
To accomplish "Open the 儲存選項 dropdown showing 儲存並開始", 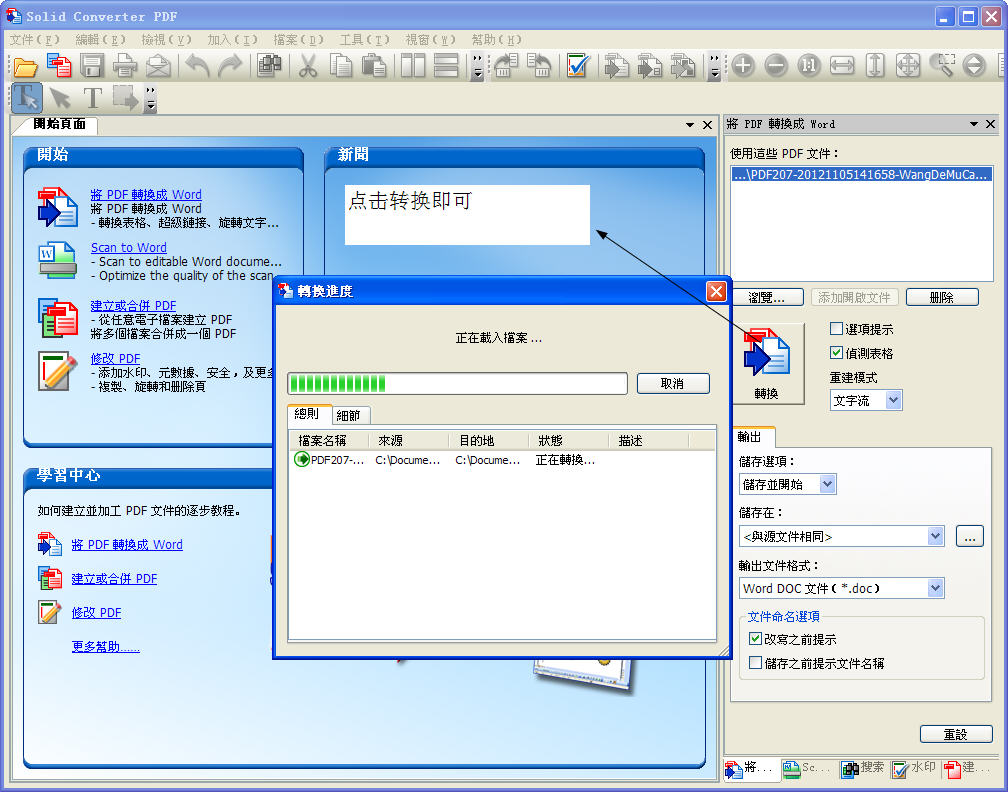I will [788, 484].
